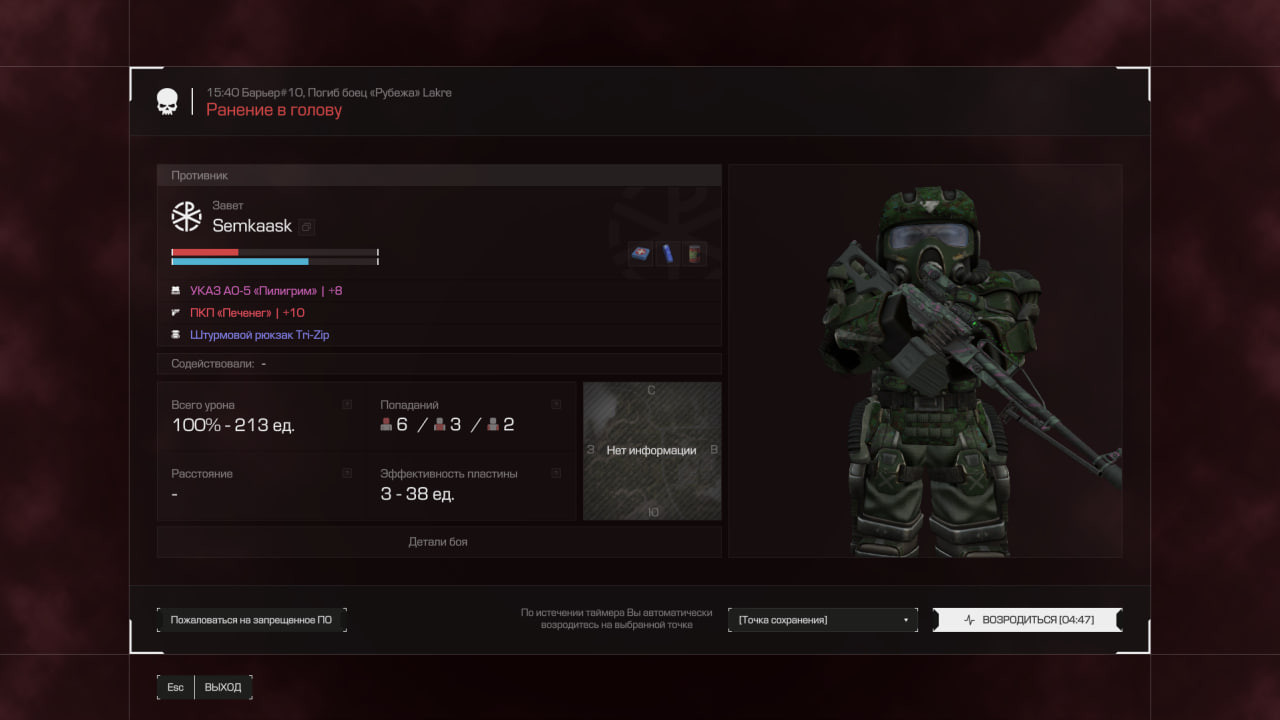The height and width of the screenshot is (720, 1280).
Task: Click the 3 - 38 ед. plate value
Action: [417, 493]
